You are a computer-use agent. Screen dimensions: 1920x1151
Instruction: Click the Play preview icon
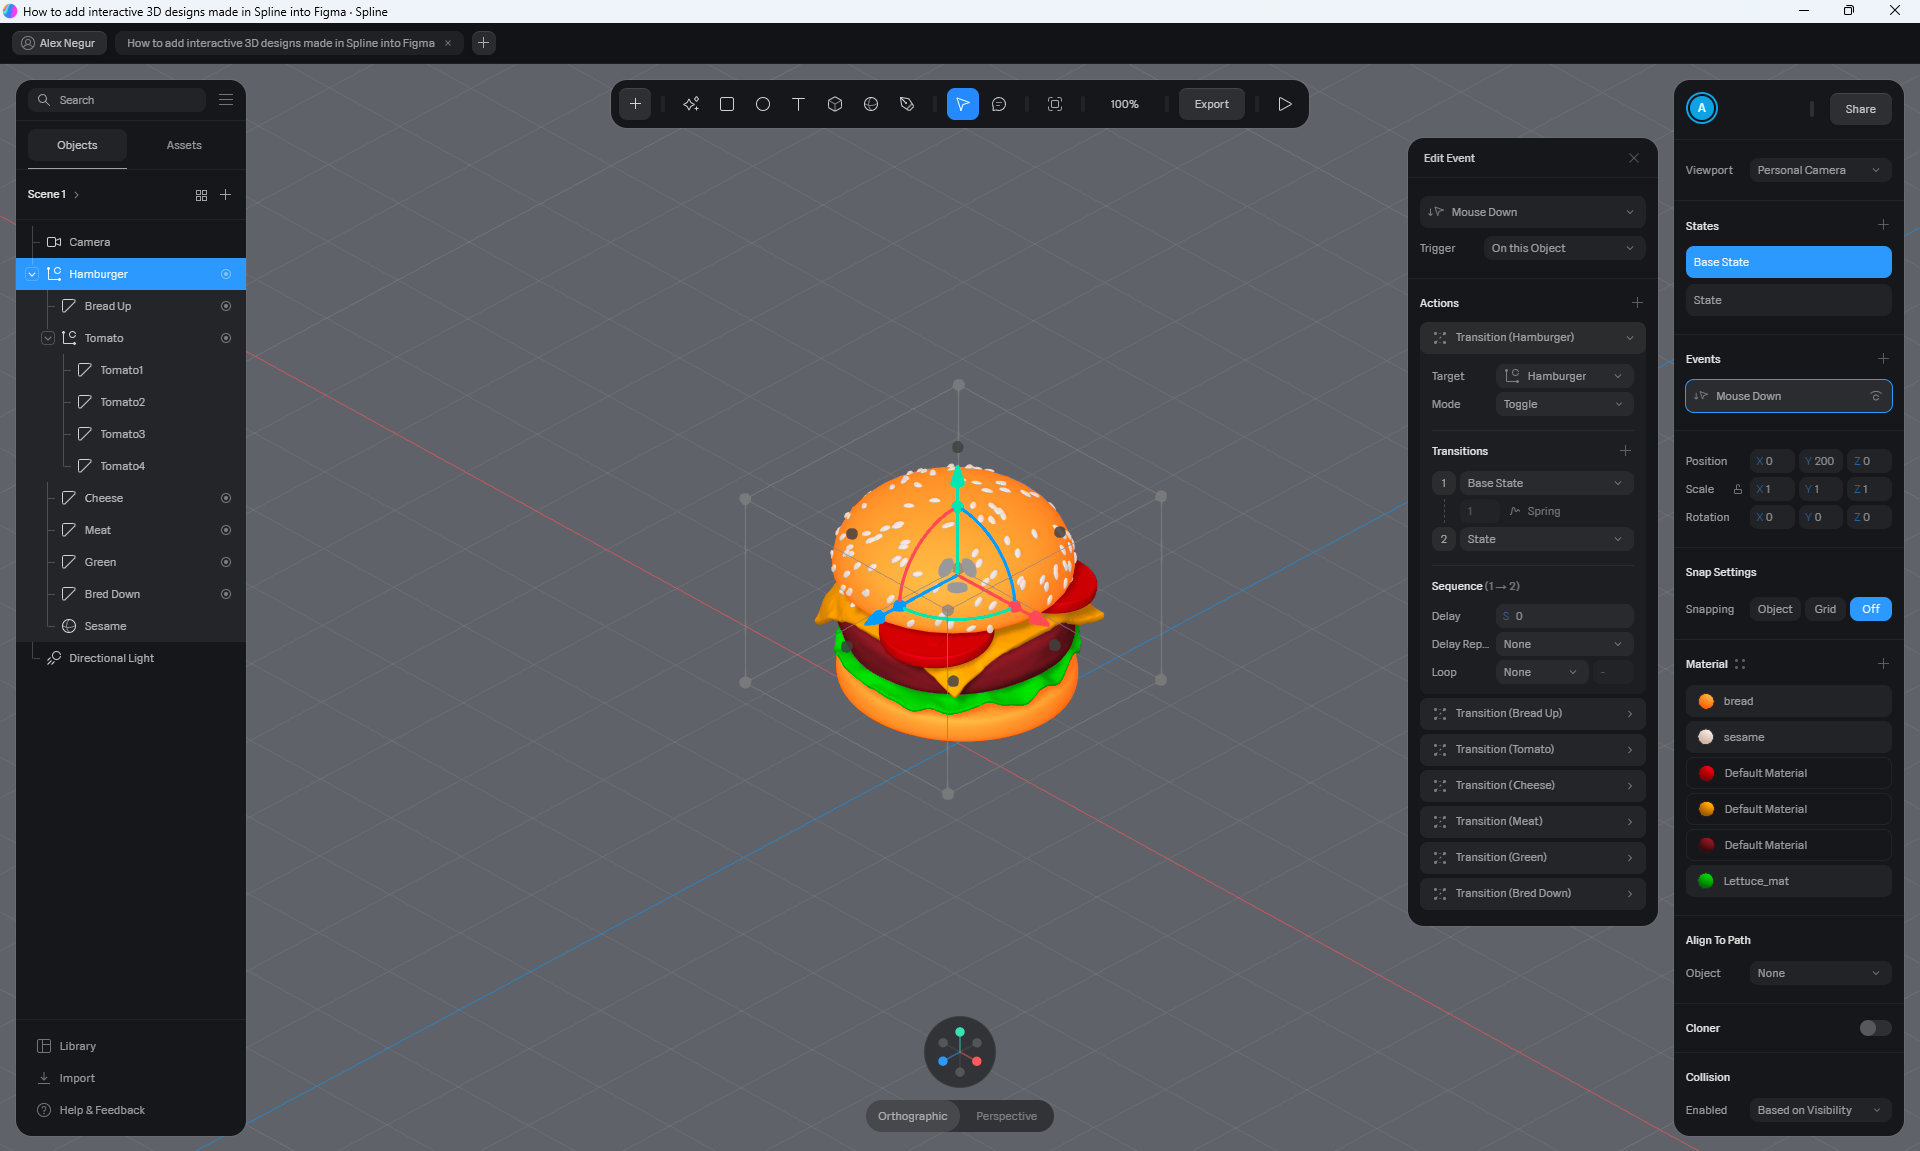[1285, 104]
